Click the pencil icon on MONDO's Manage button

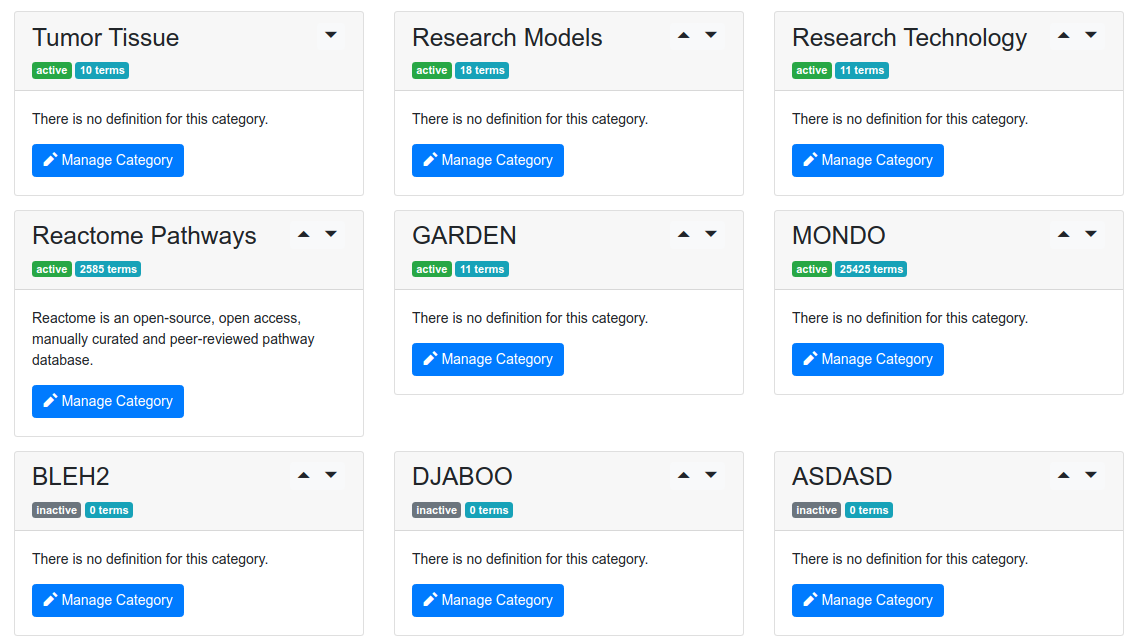pos(808,359)
